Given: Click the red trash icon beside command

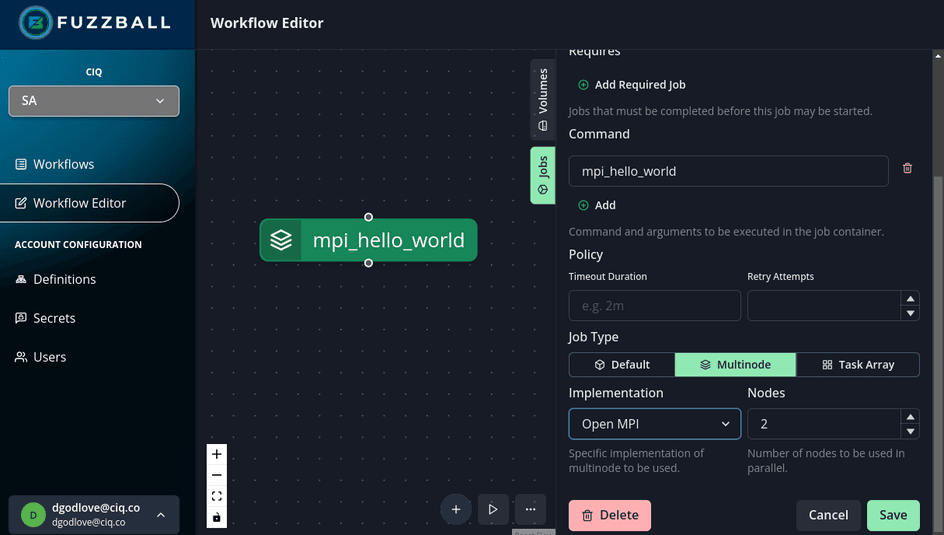Looking at the screenshot, I should coord(907,169).
